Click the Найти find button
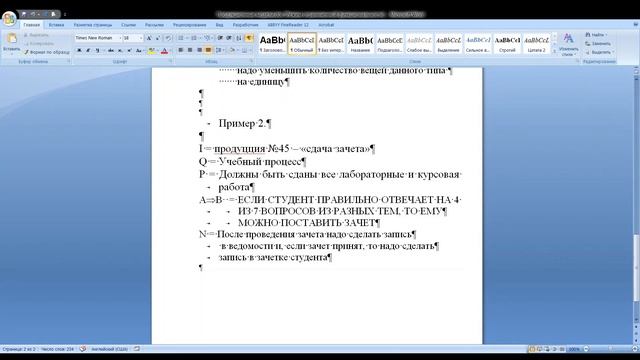The image size is (640, 360). [x=596, y=35]
